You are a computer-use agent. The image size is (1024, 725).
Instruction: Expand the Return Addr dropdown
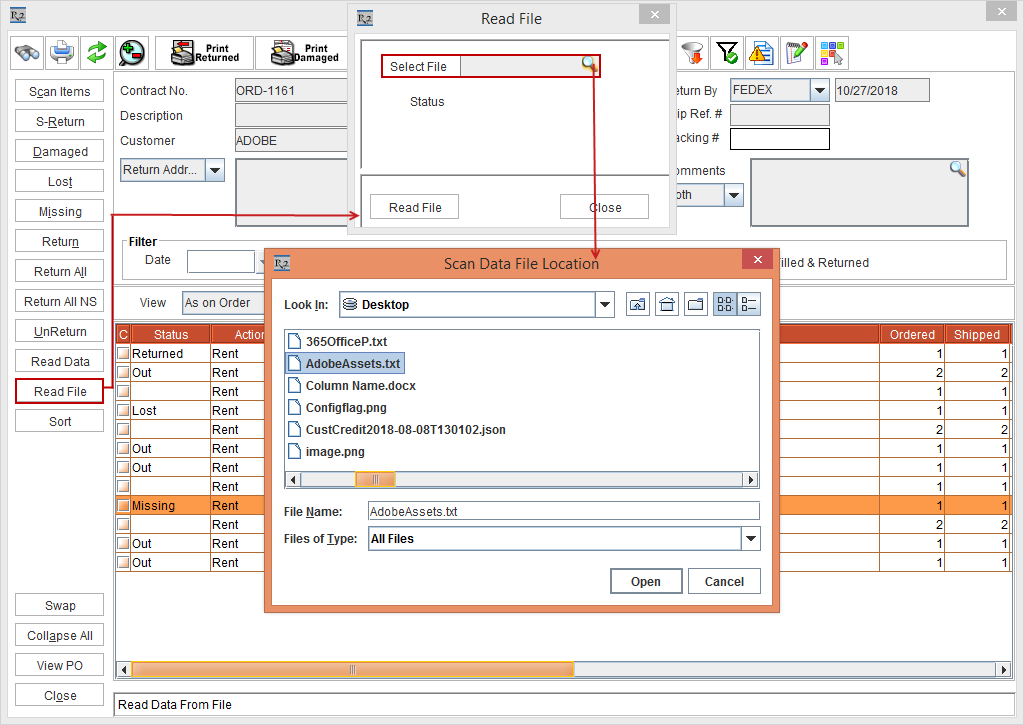pos(215,170)
